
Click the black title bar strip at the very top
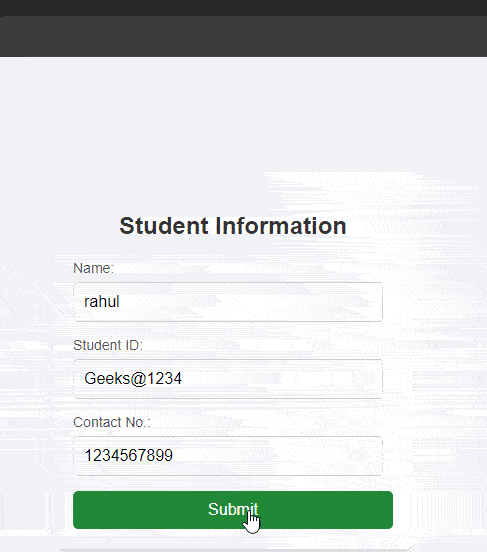coord(243,8)
